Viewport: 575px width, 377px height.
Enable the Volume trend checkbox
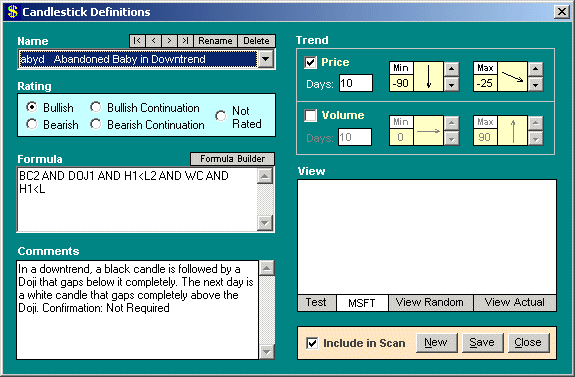(310, 116)
